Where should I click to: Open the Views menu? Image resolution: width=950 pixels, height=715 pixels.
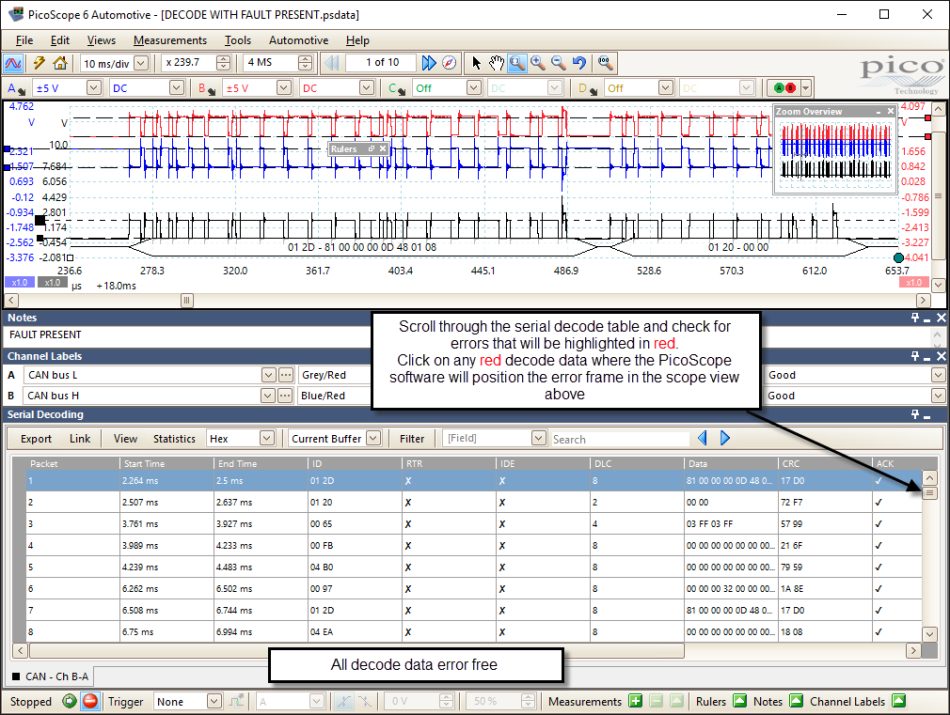coord(101,41)
